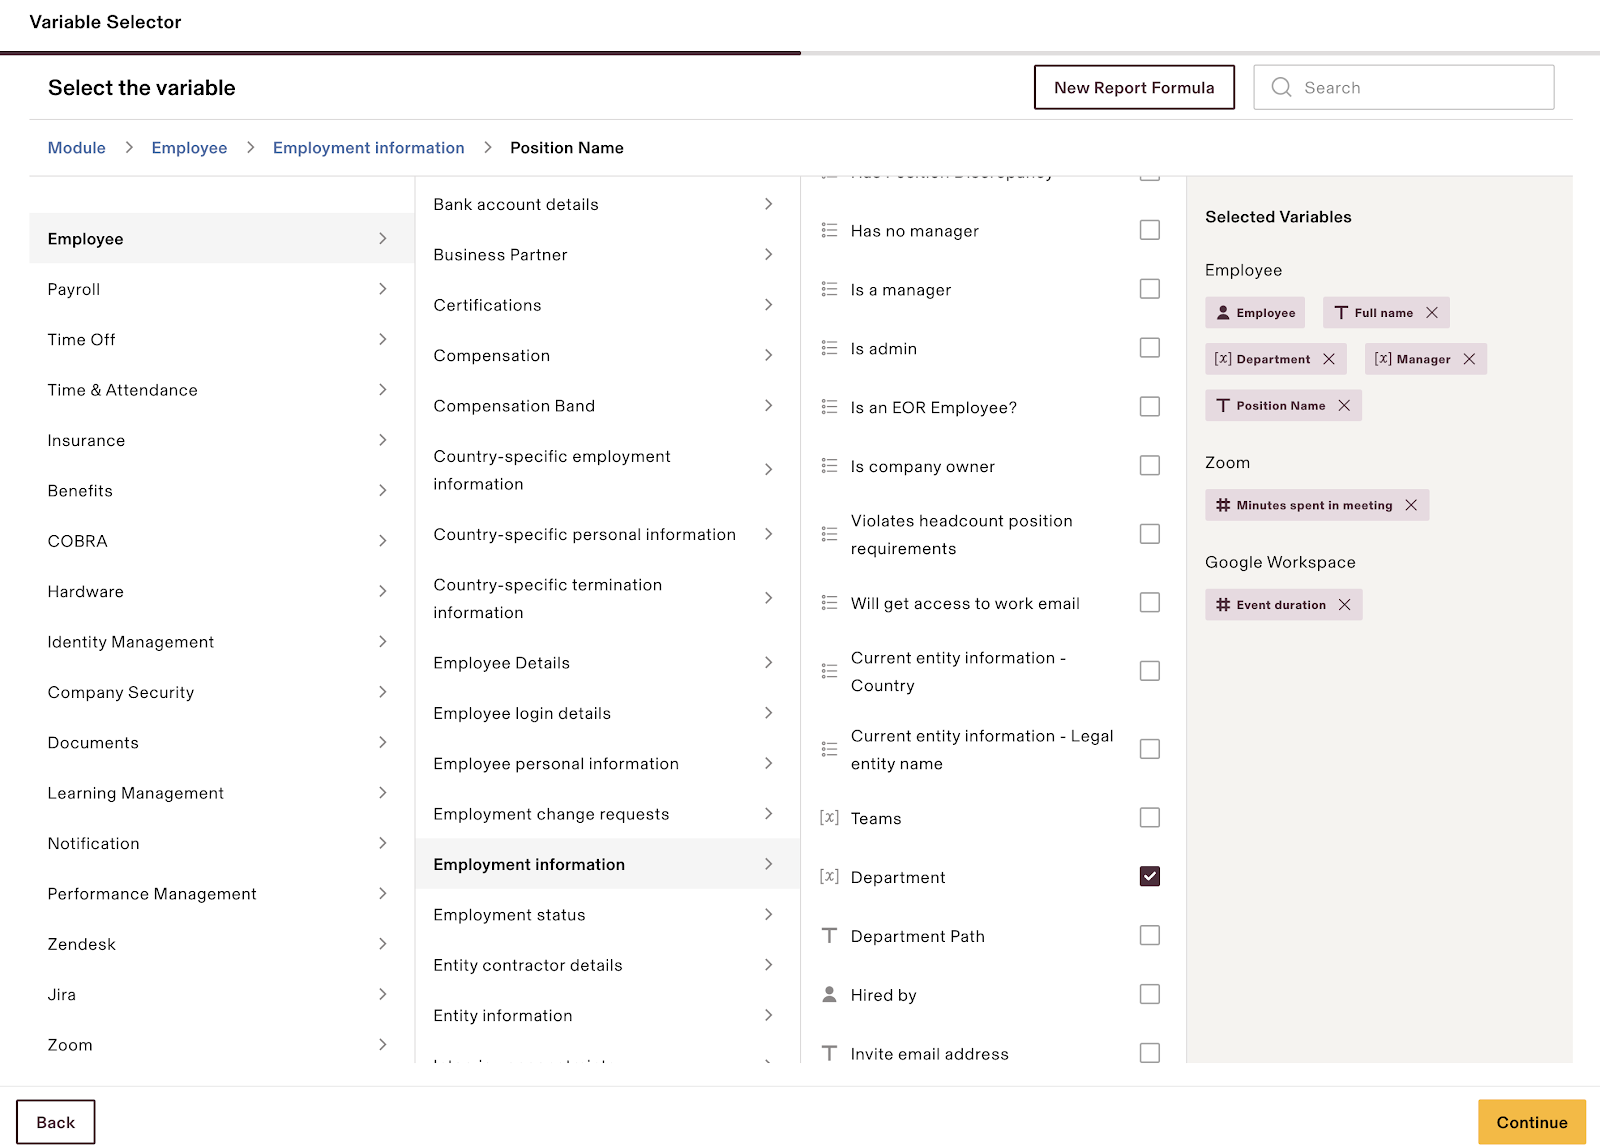Expand the Insurance module chevron
The height and width of the screenshot is (1148, 1600).
tap(383, 440)
